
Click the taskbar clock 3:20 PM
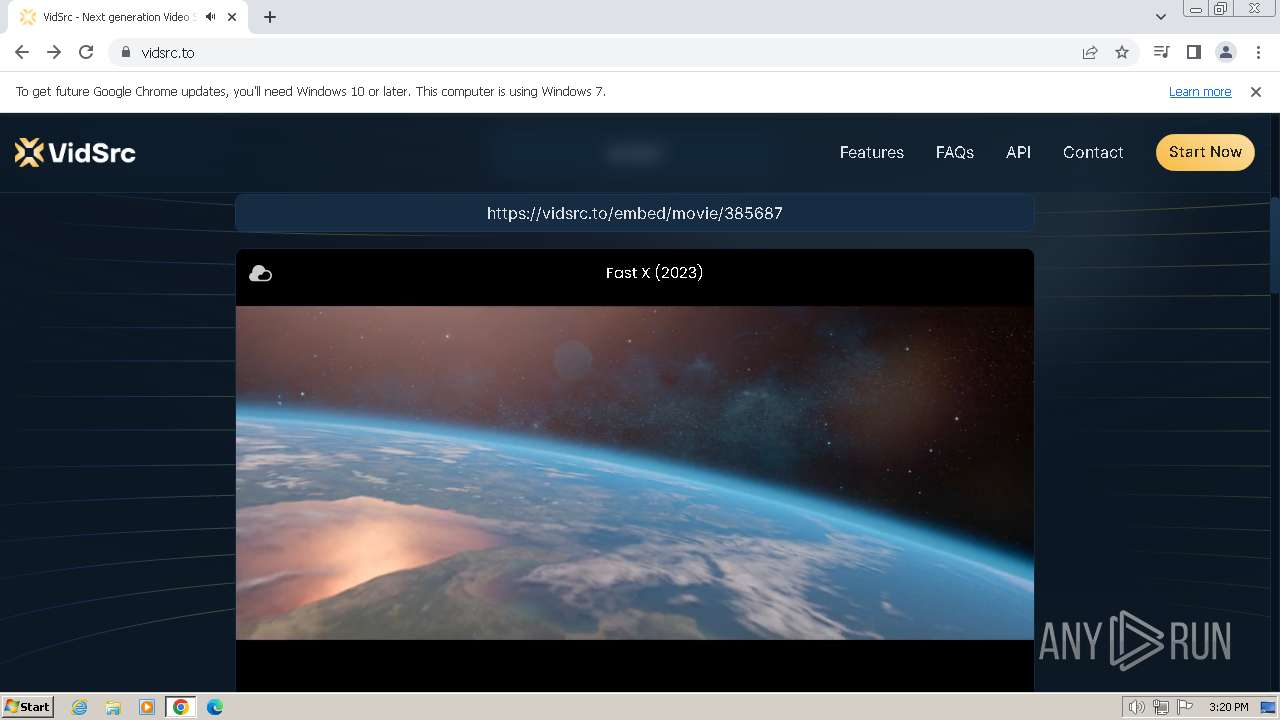click(1228, 707)
